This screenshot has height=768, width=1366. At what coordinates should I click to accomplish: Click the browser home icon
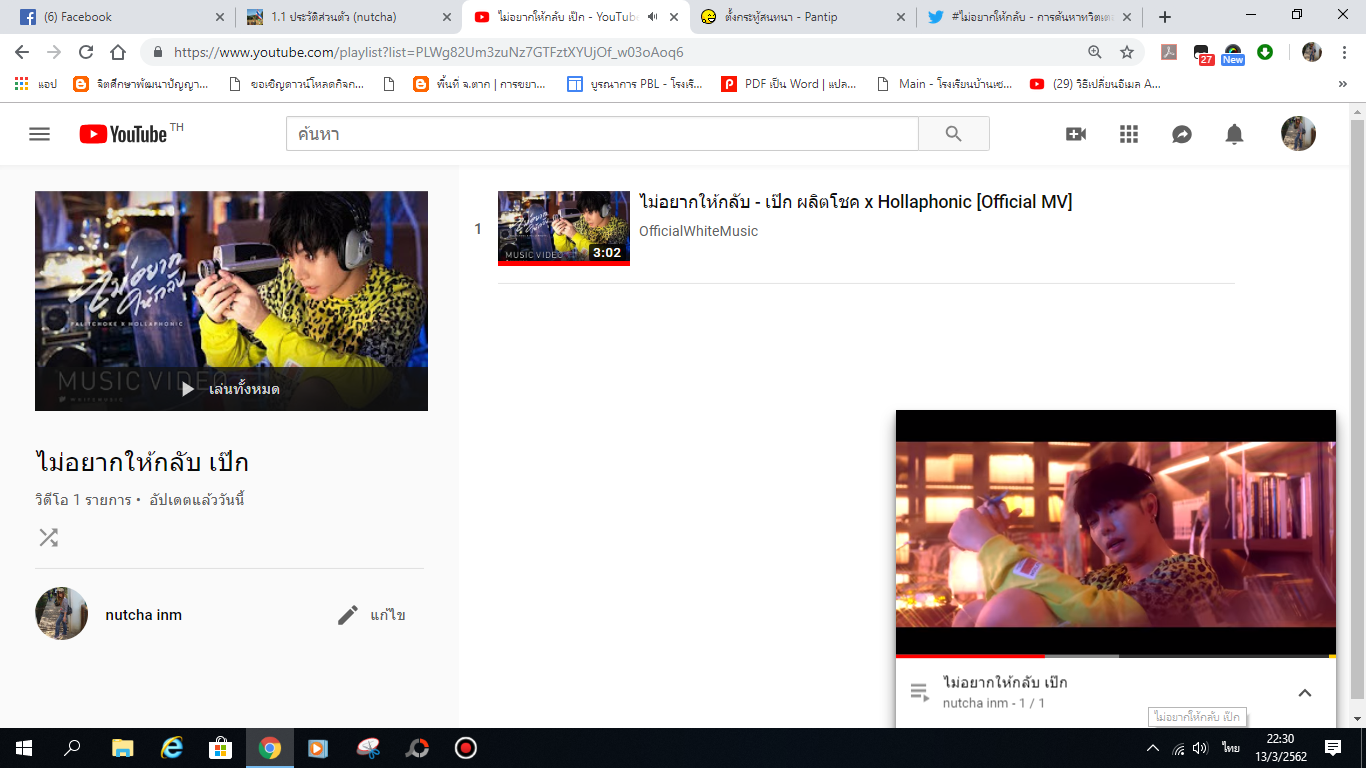click(118, 52)
